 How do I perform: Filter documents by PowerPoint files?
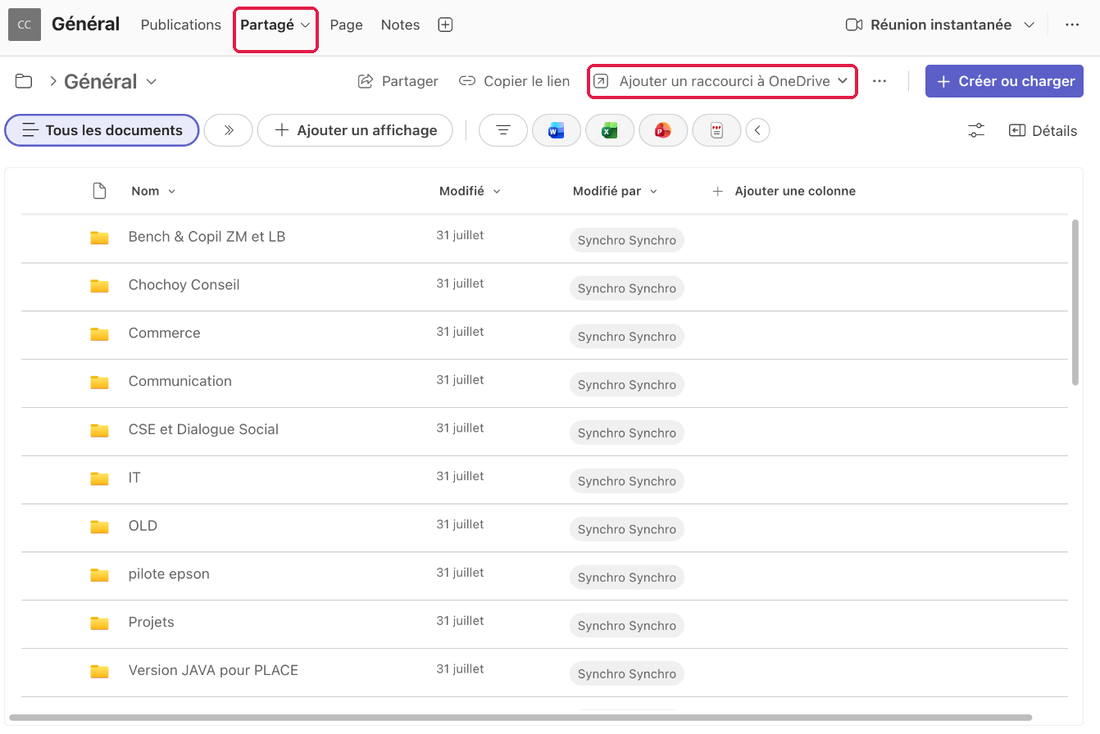pyautogui.click(x=663, y=131)
